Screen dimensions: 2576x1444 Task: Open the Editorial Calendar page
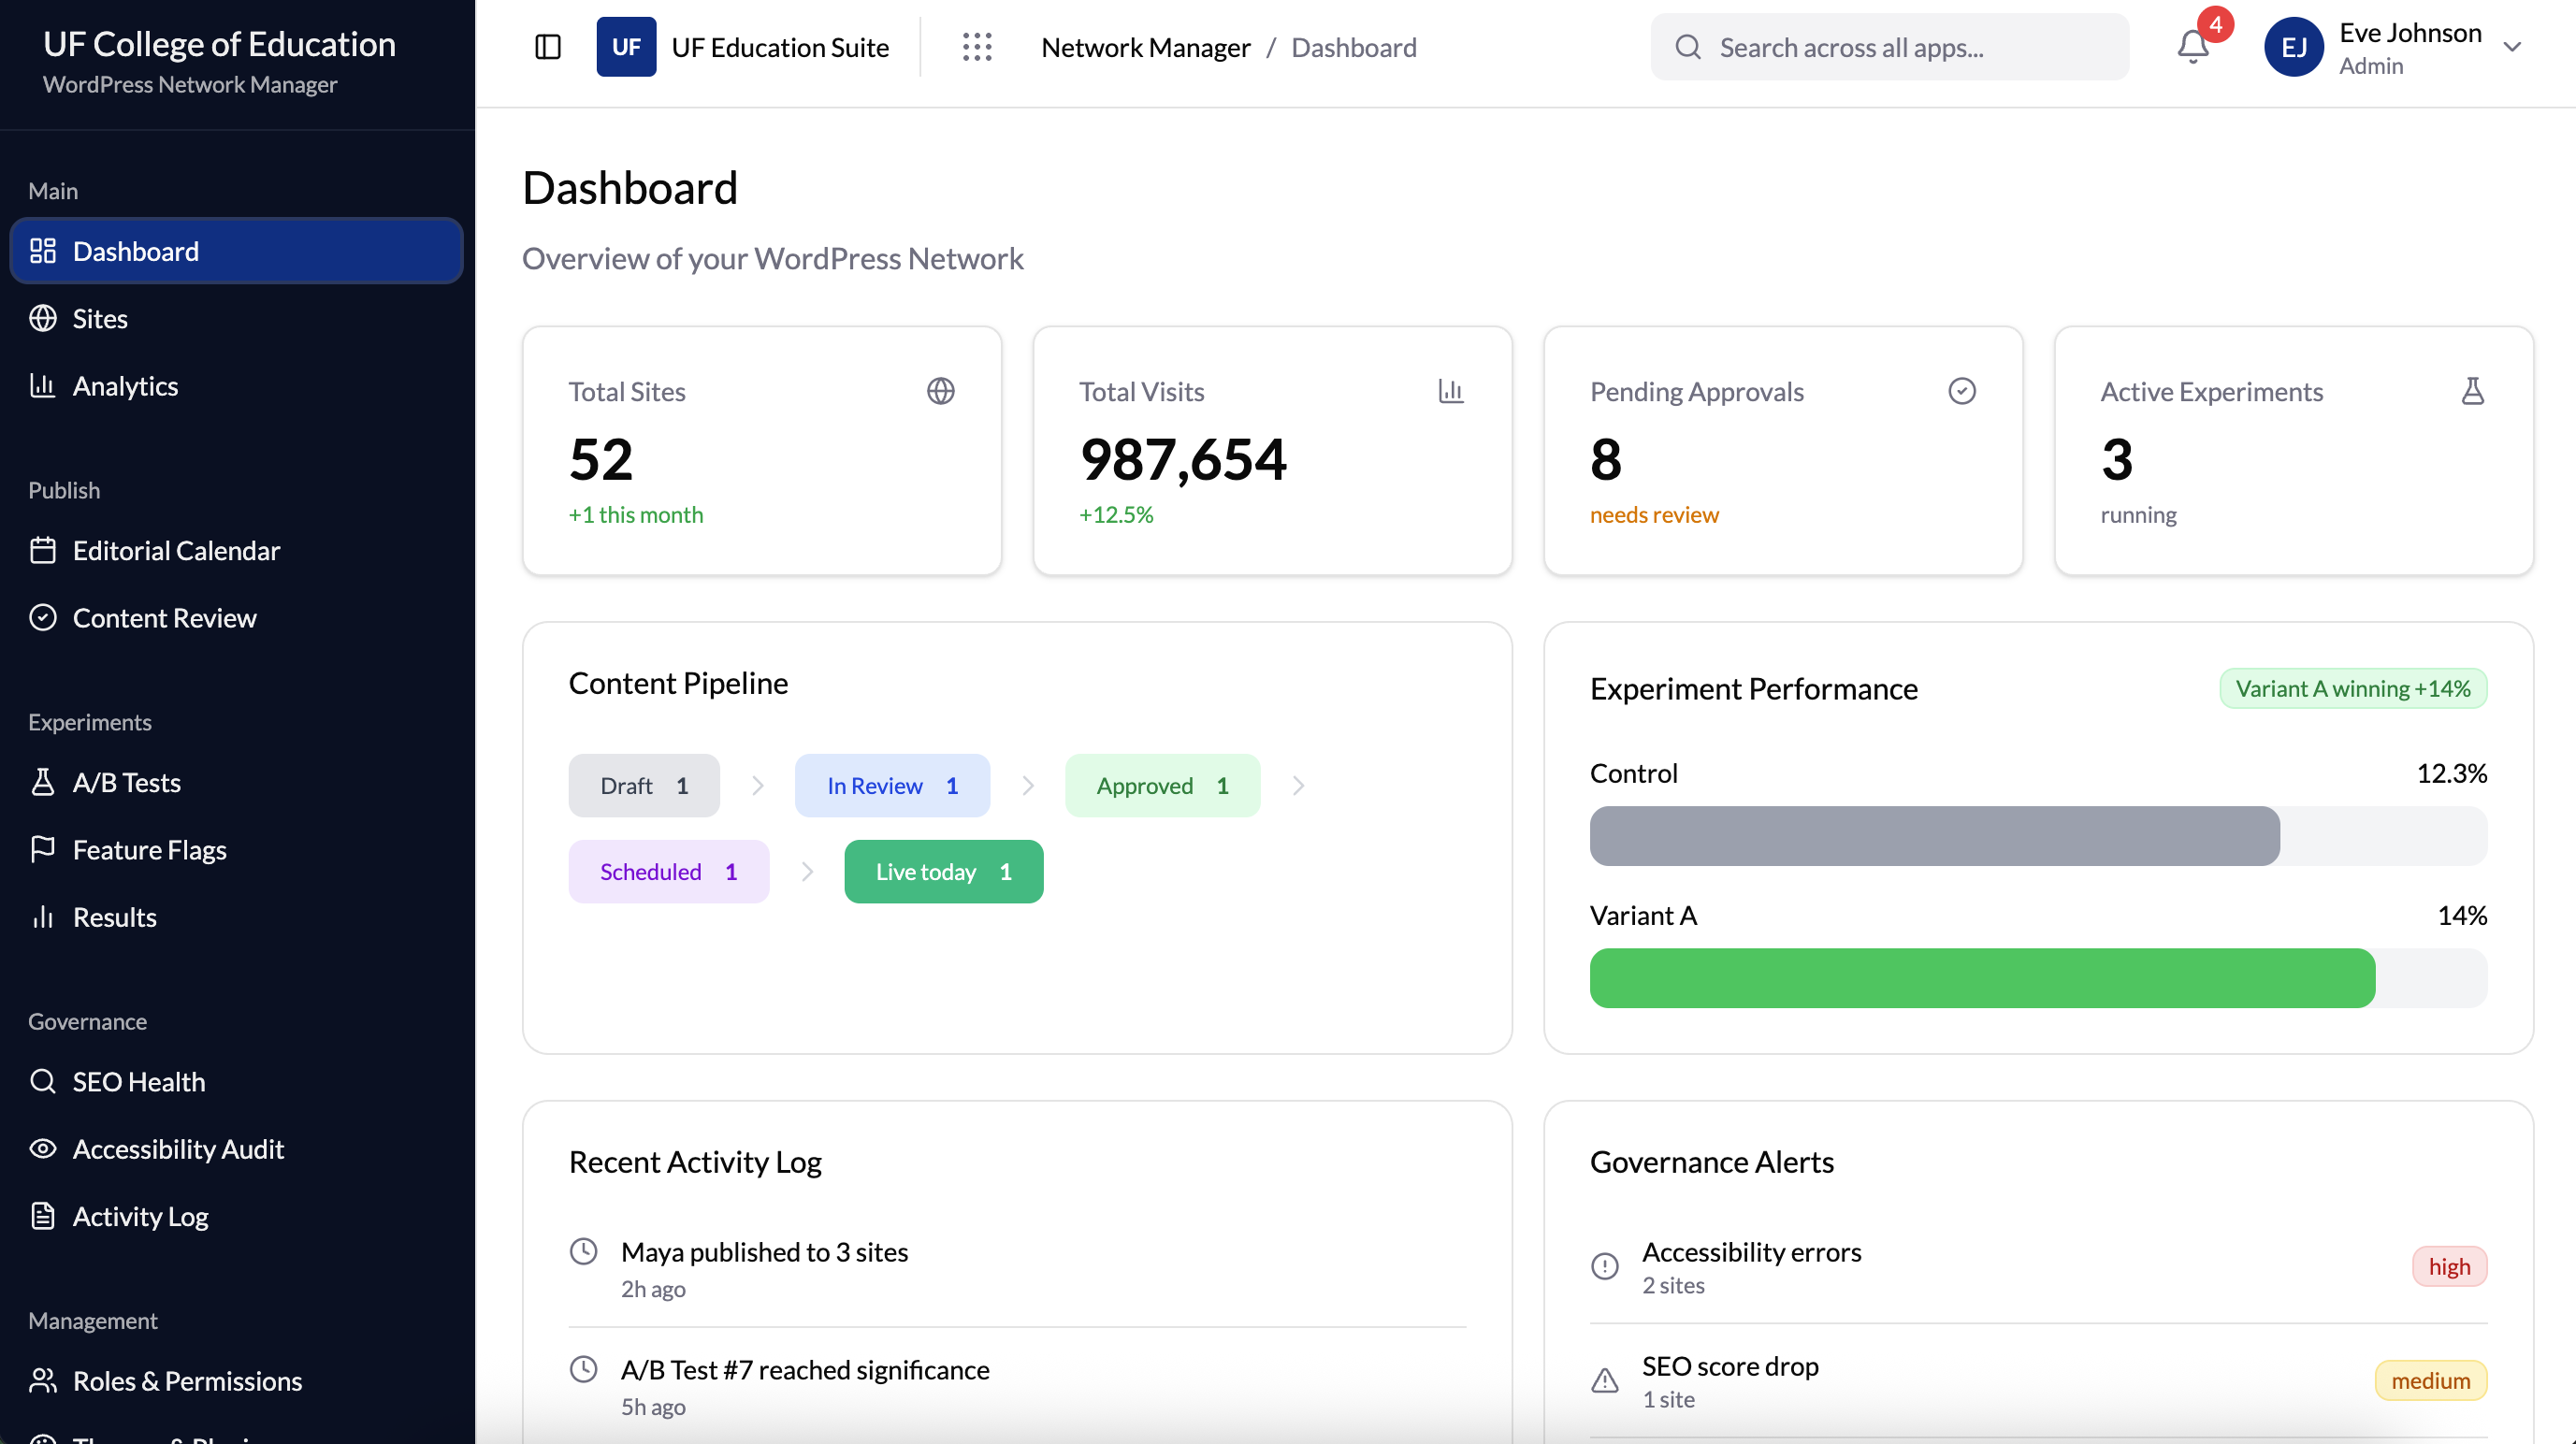pyautogui.click(x=236, y=550)
